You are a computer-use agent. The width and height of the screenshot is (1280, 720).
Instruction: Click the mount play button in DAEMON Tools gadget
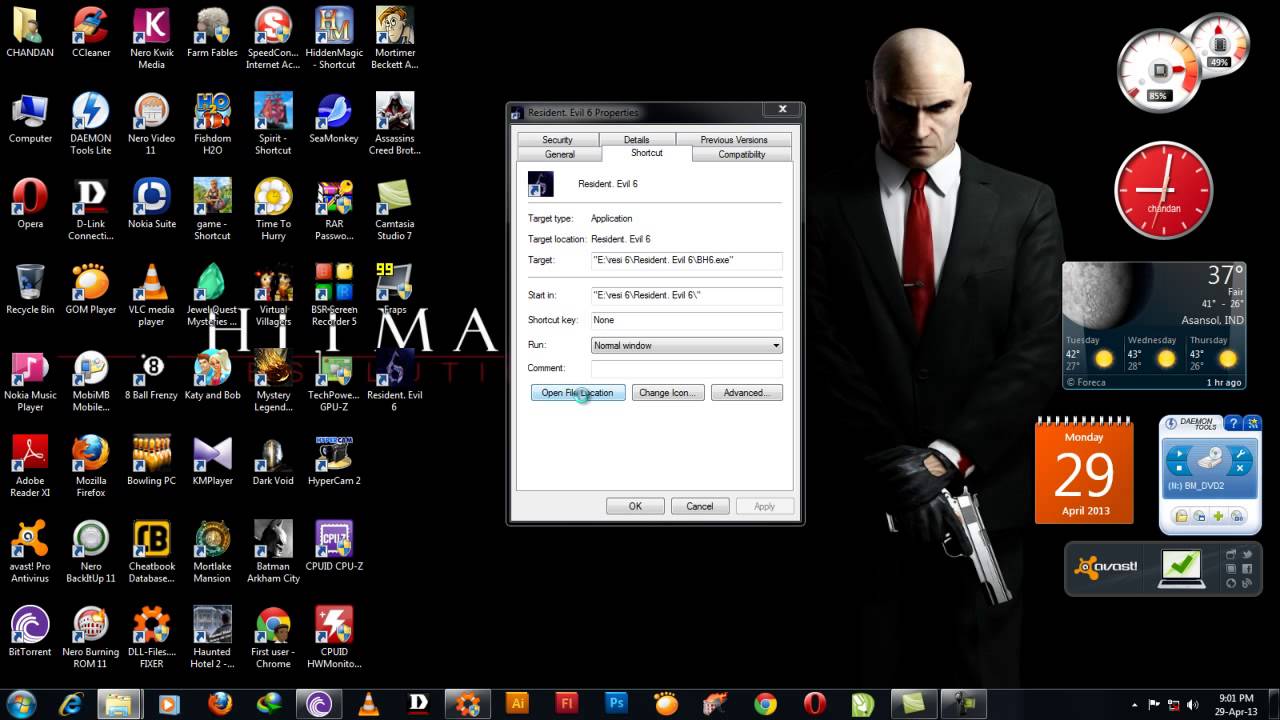point(1180,453)
